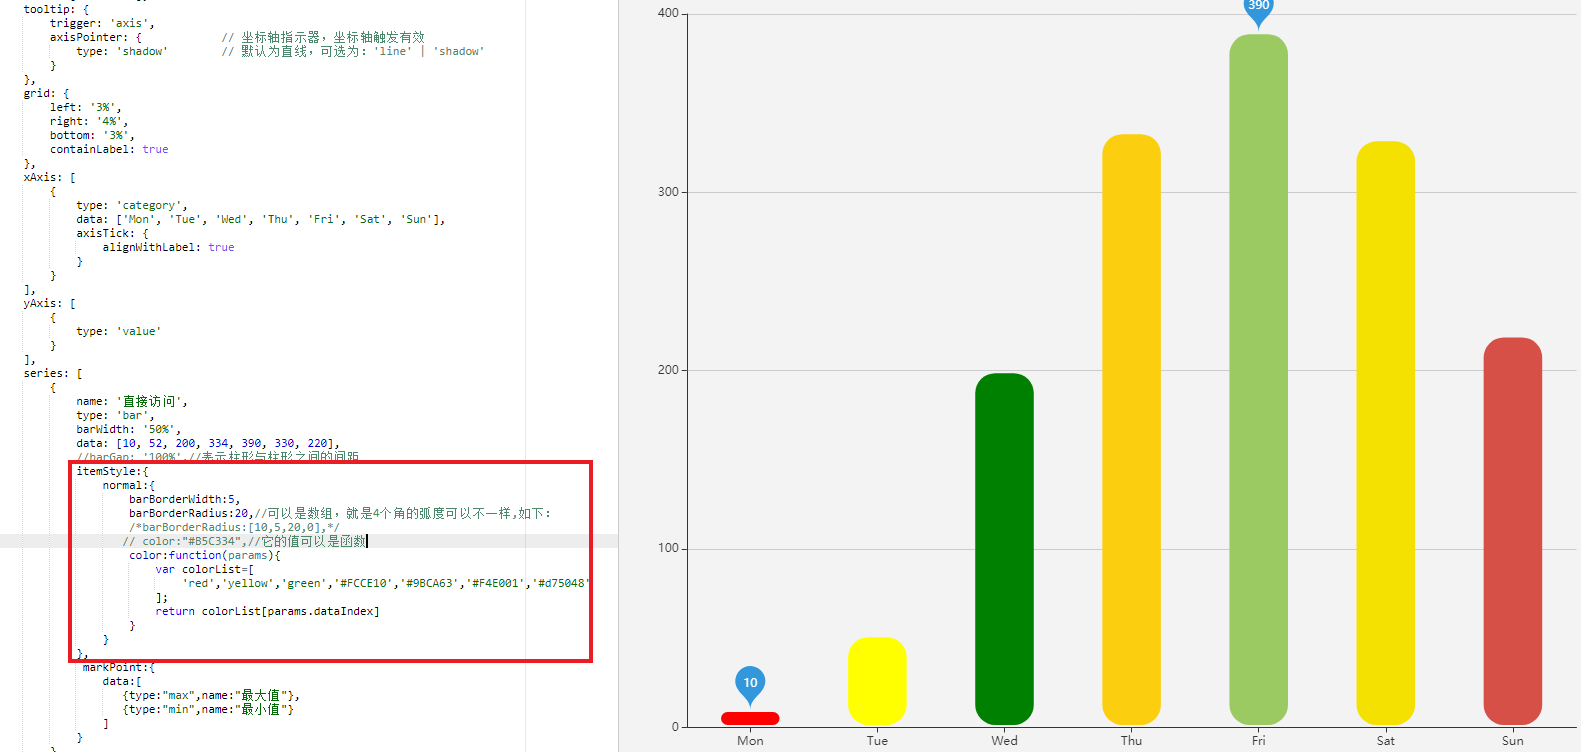The image size is (1581, 752).
Task: Click the series data line '[10, 52, 200...]'
Action: point(208,443)
